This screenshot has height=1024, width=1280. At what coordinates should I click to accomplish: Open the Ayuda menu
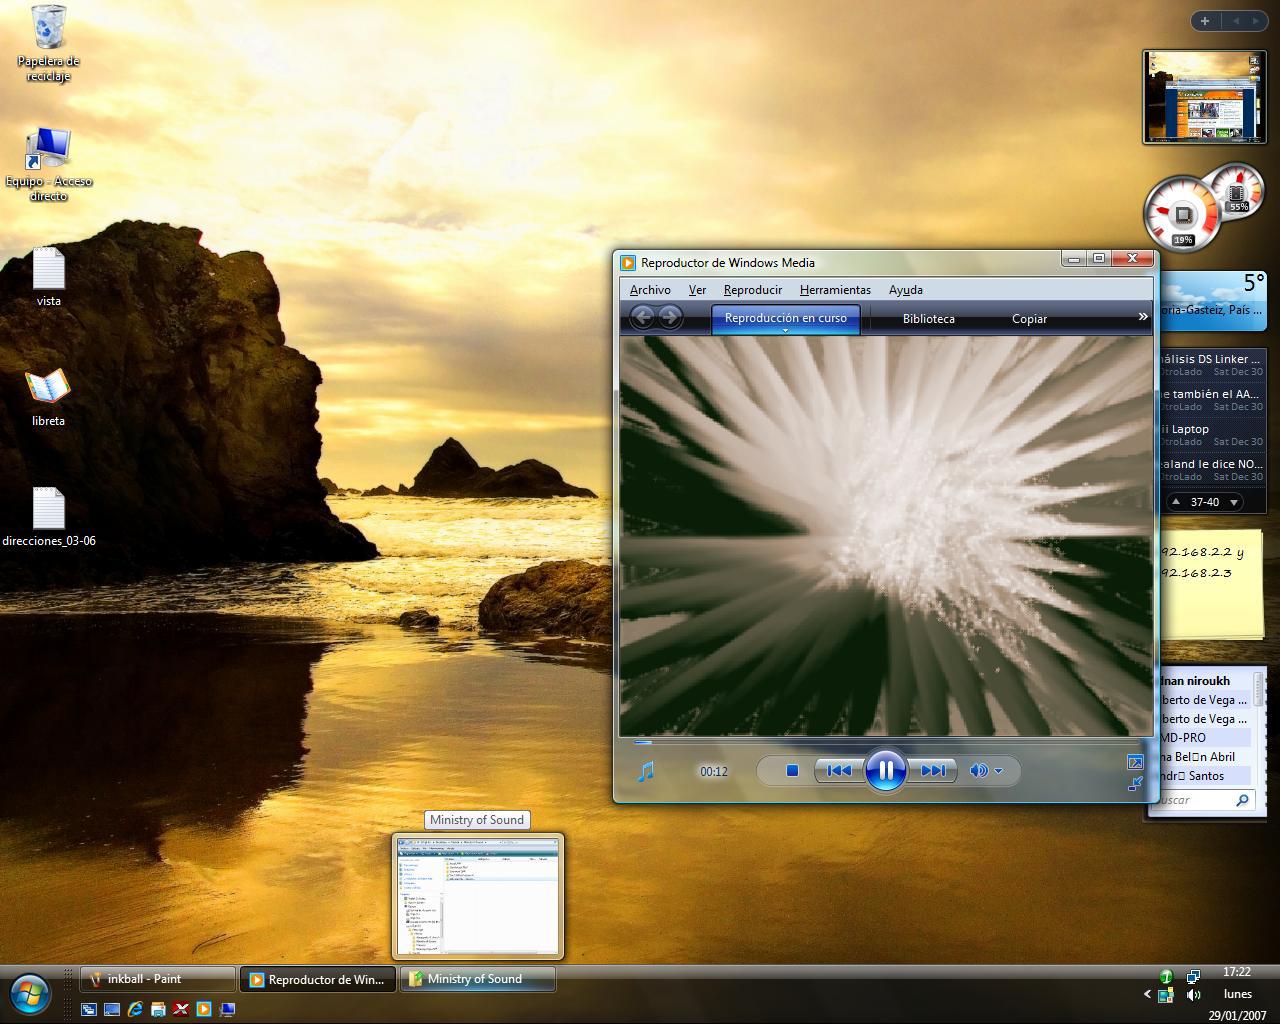tap(906, 290)
